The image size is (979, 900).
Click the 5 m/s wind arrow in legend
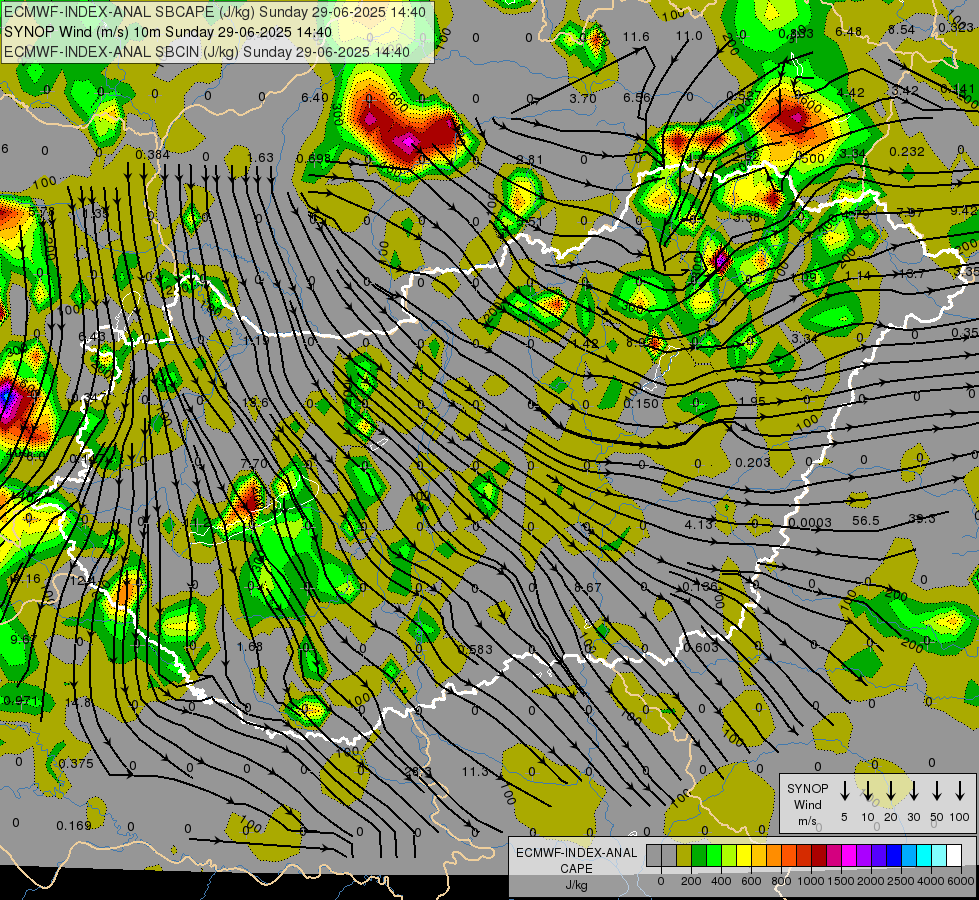click(x=845, y=791)
